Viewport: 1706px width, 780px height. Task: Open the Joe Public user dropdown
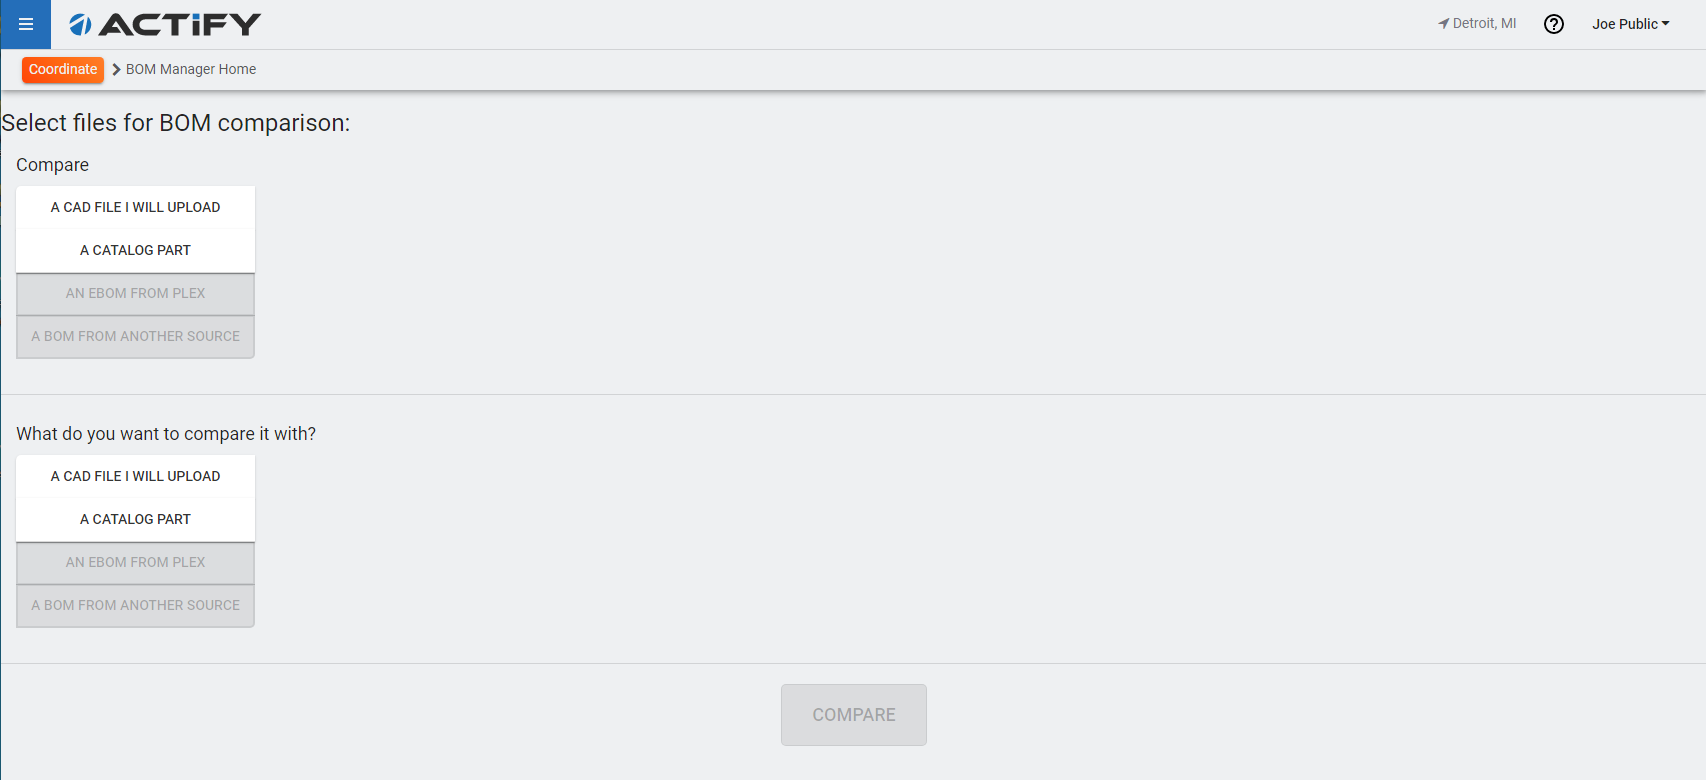[1631, 24]
